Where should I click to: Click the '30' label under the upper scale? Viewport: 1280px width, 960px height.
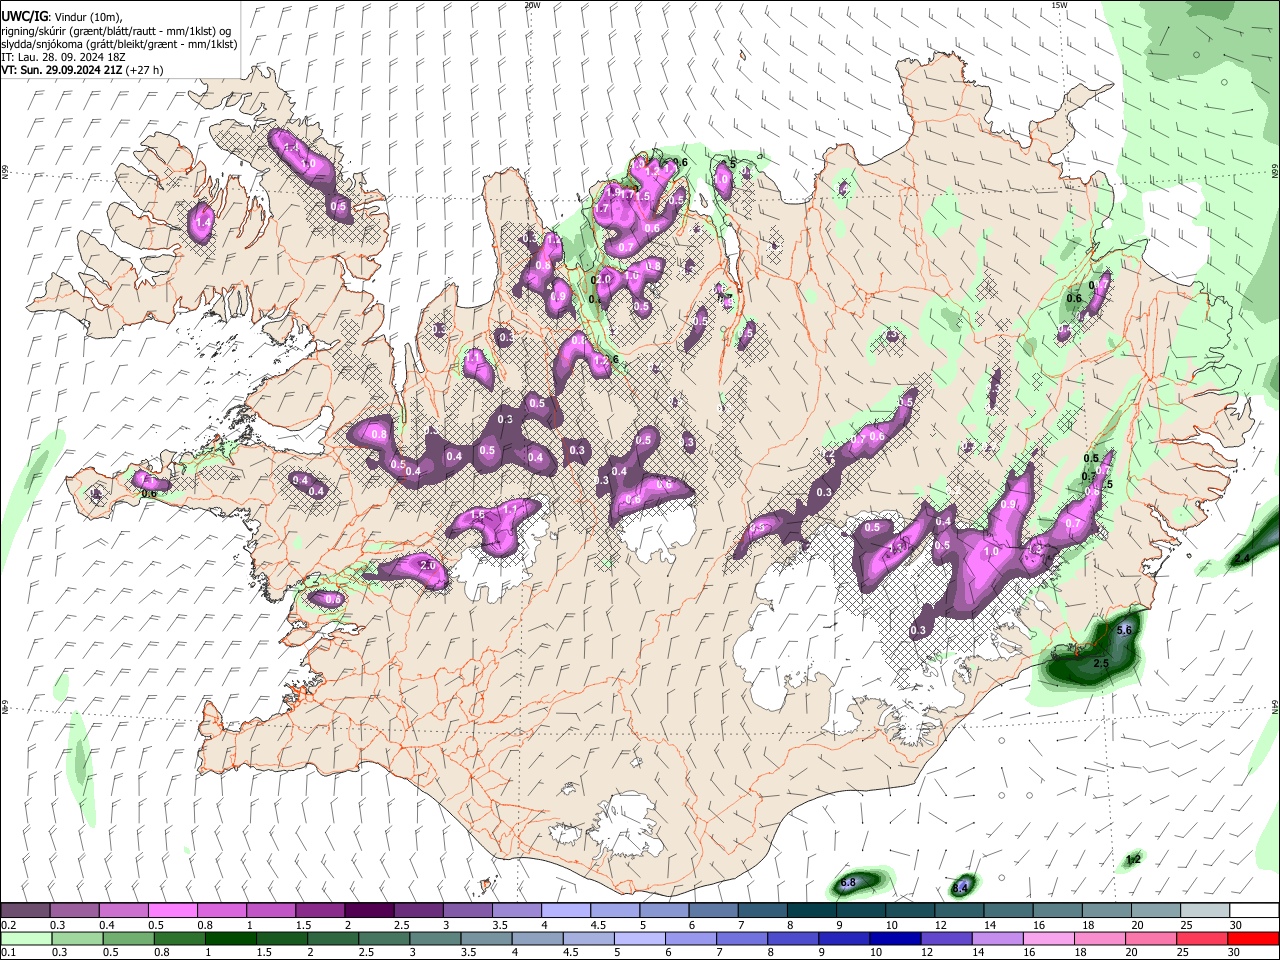click(x=1235, y=925)
